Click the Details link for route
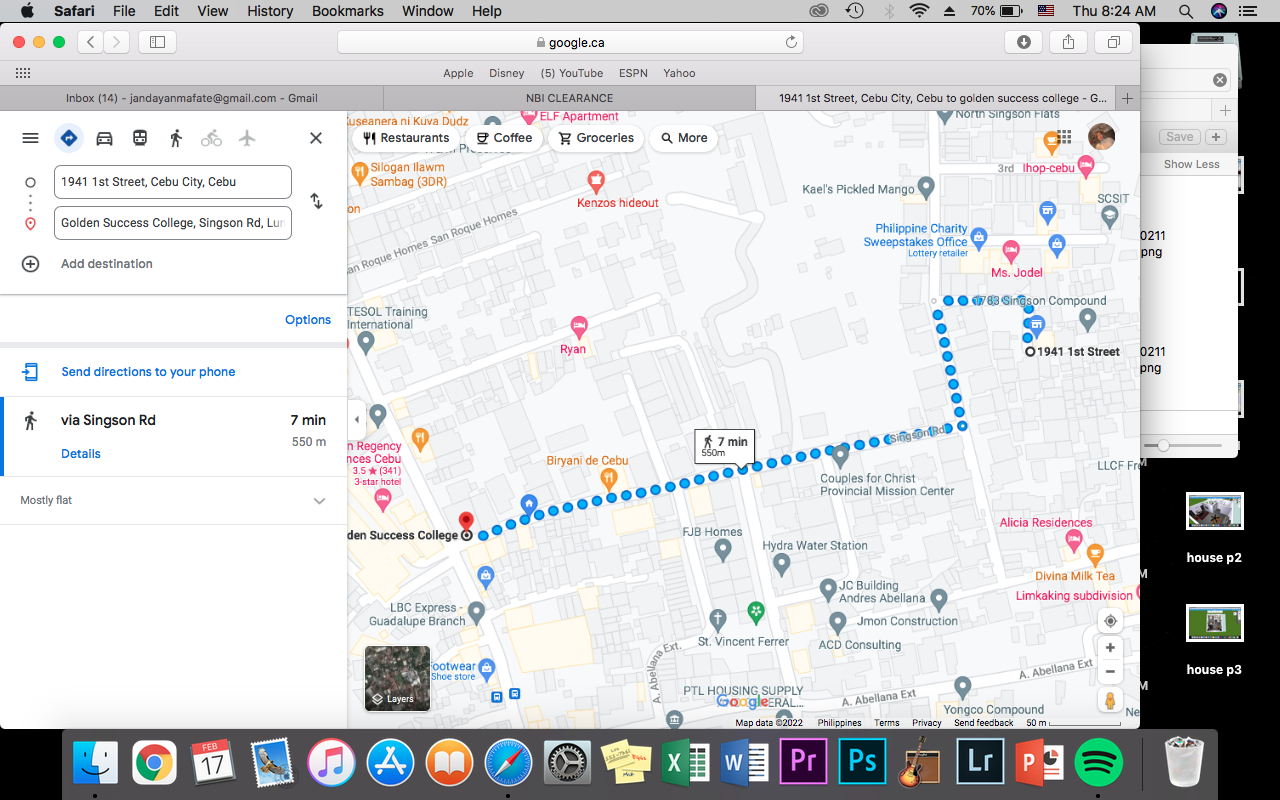The height and width of the screenshot is (800, 1280). [81, 454]
